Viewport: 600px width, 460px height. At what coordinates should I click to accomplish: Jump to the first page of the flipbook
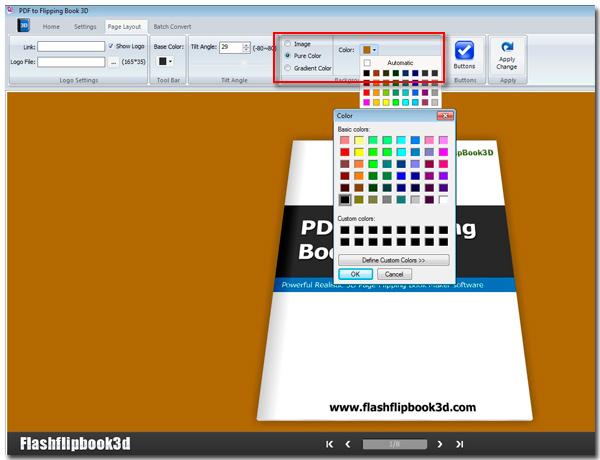pyautogui.click(x=329, y=444)
